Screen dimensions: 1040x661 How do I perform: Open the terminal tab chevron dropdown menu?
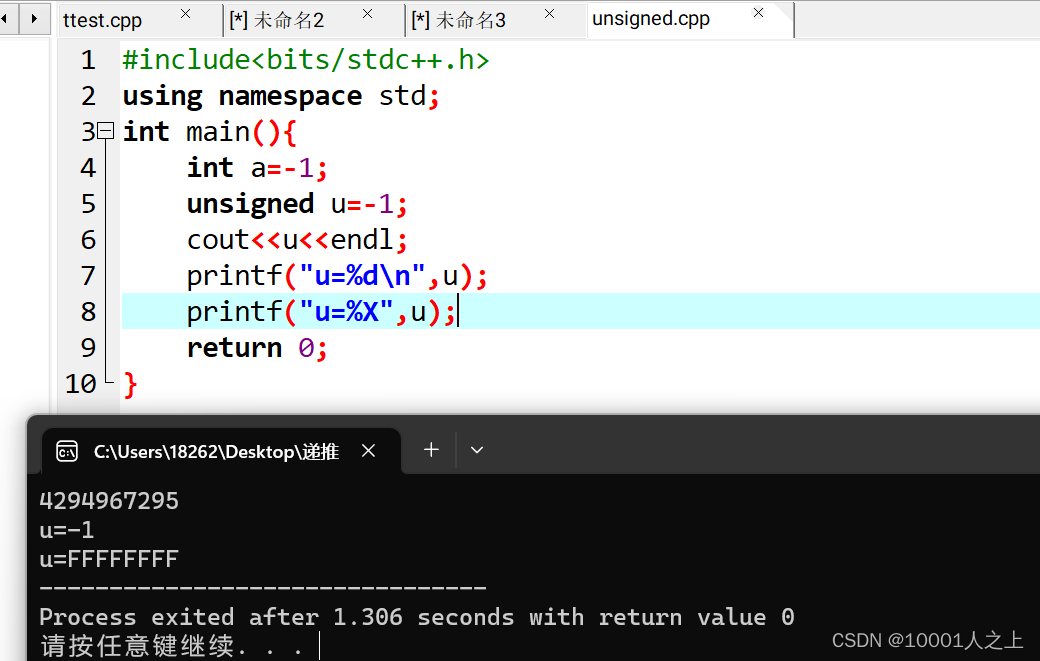(x=477, y=450)
